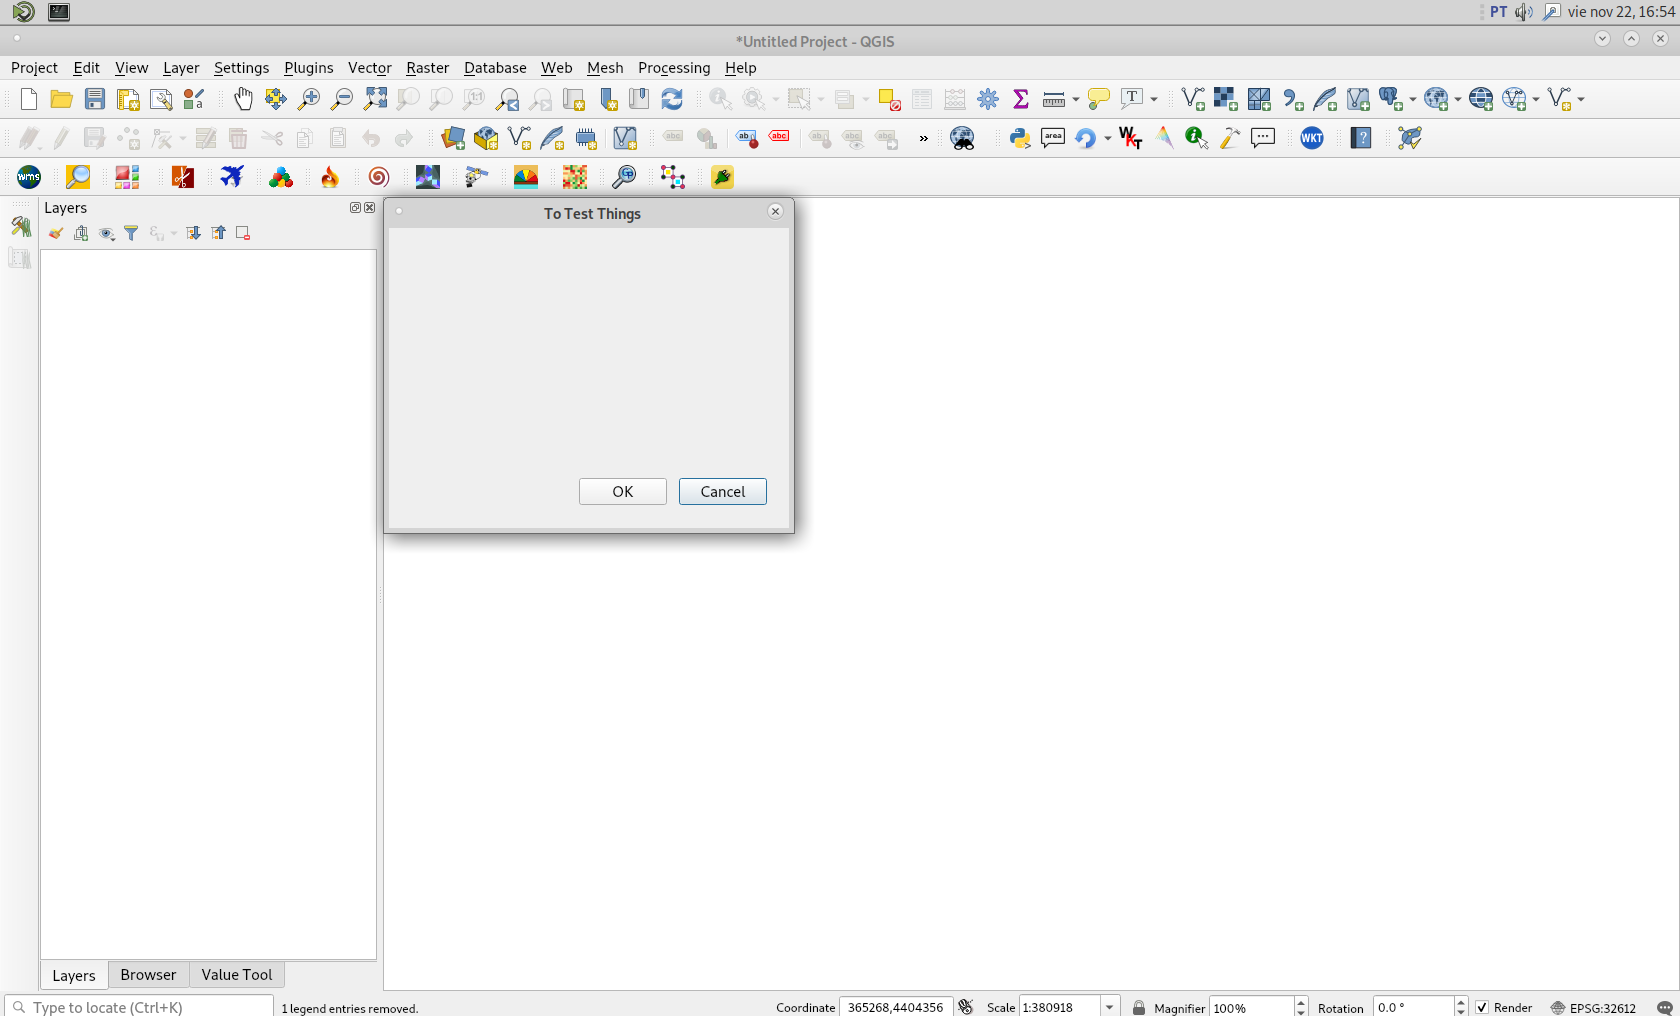Image resolution: width=1680 pixels, height=1016 pixels.
Task: Open the Python console icon
Action: click(1020, 138)
